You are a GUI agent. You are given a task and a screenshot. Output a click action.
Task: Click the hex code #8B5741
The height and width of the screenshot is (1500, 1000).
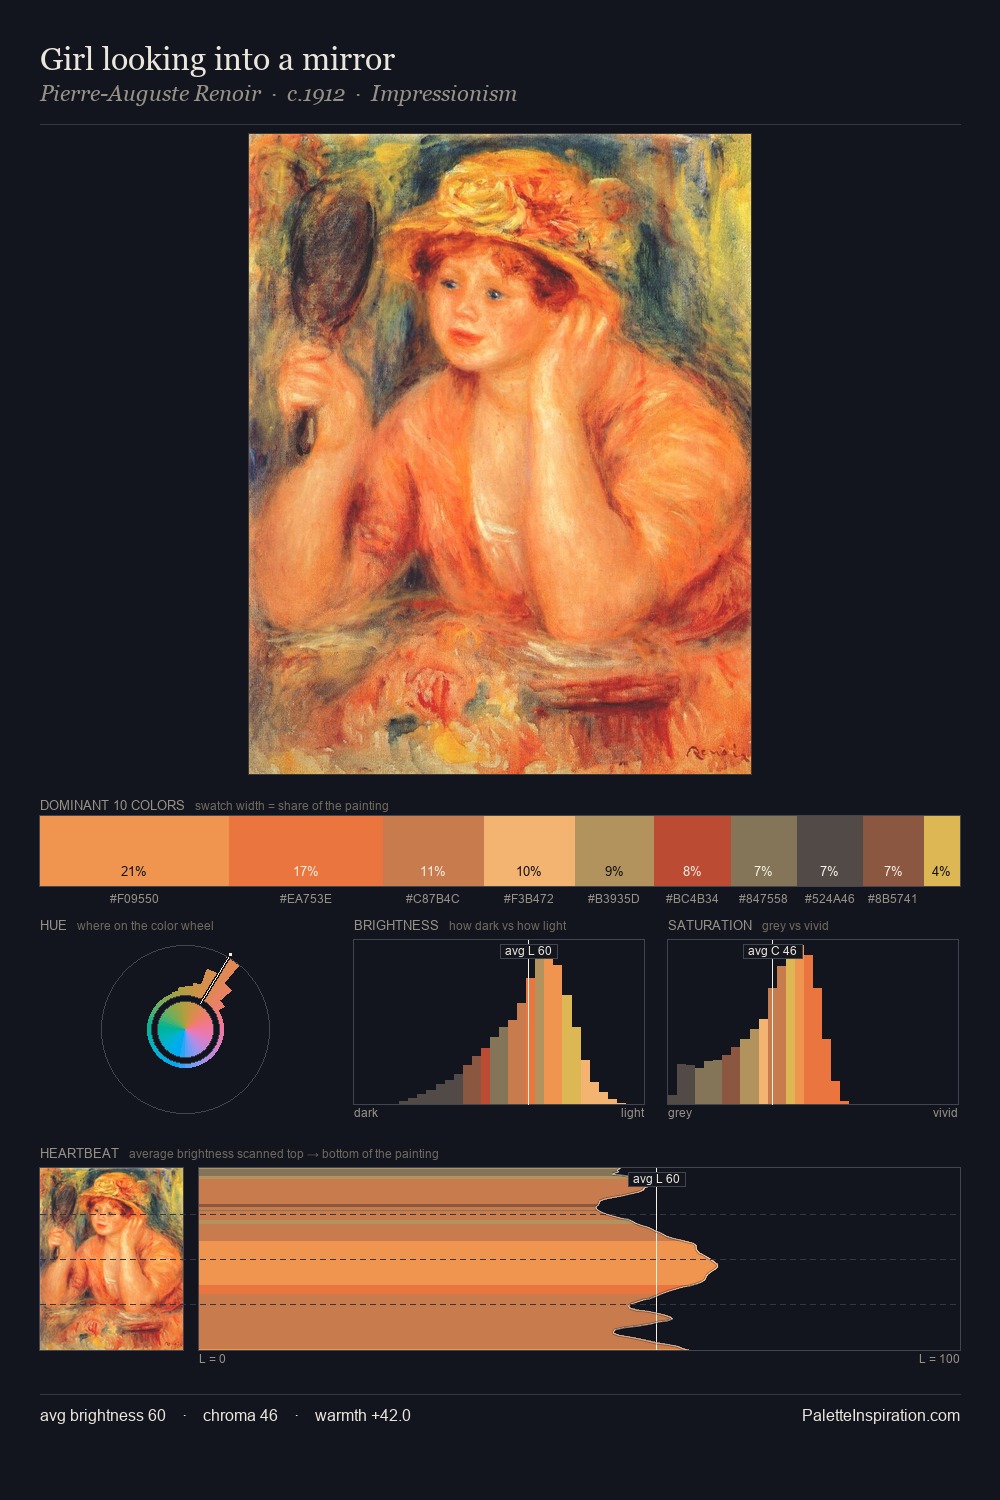pos(893,899)
